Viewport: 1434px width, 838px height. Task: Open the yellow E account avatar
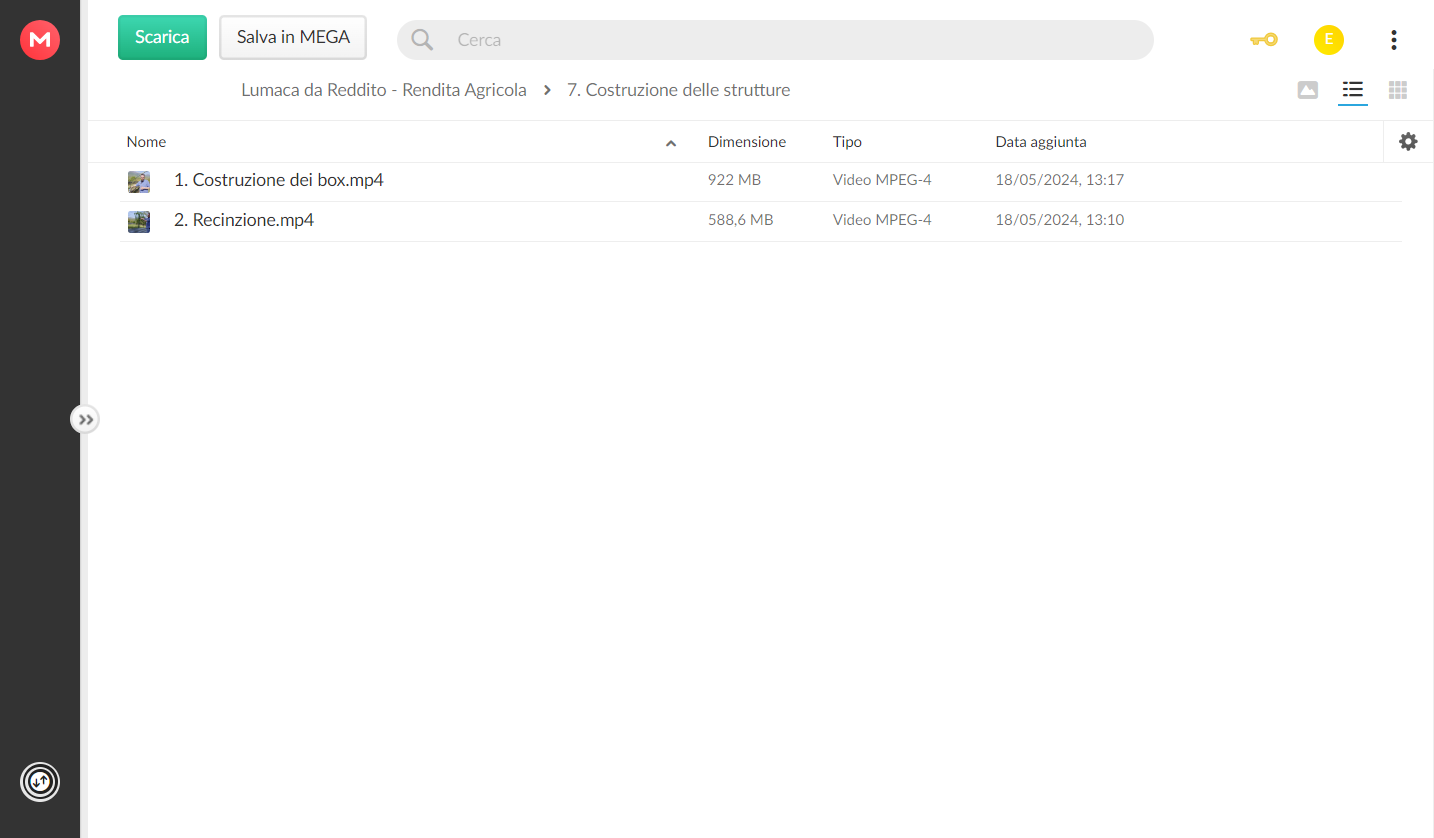point(1329,40)
